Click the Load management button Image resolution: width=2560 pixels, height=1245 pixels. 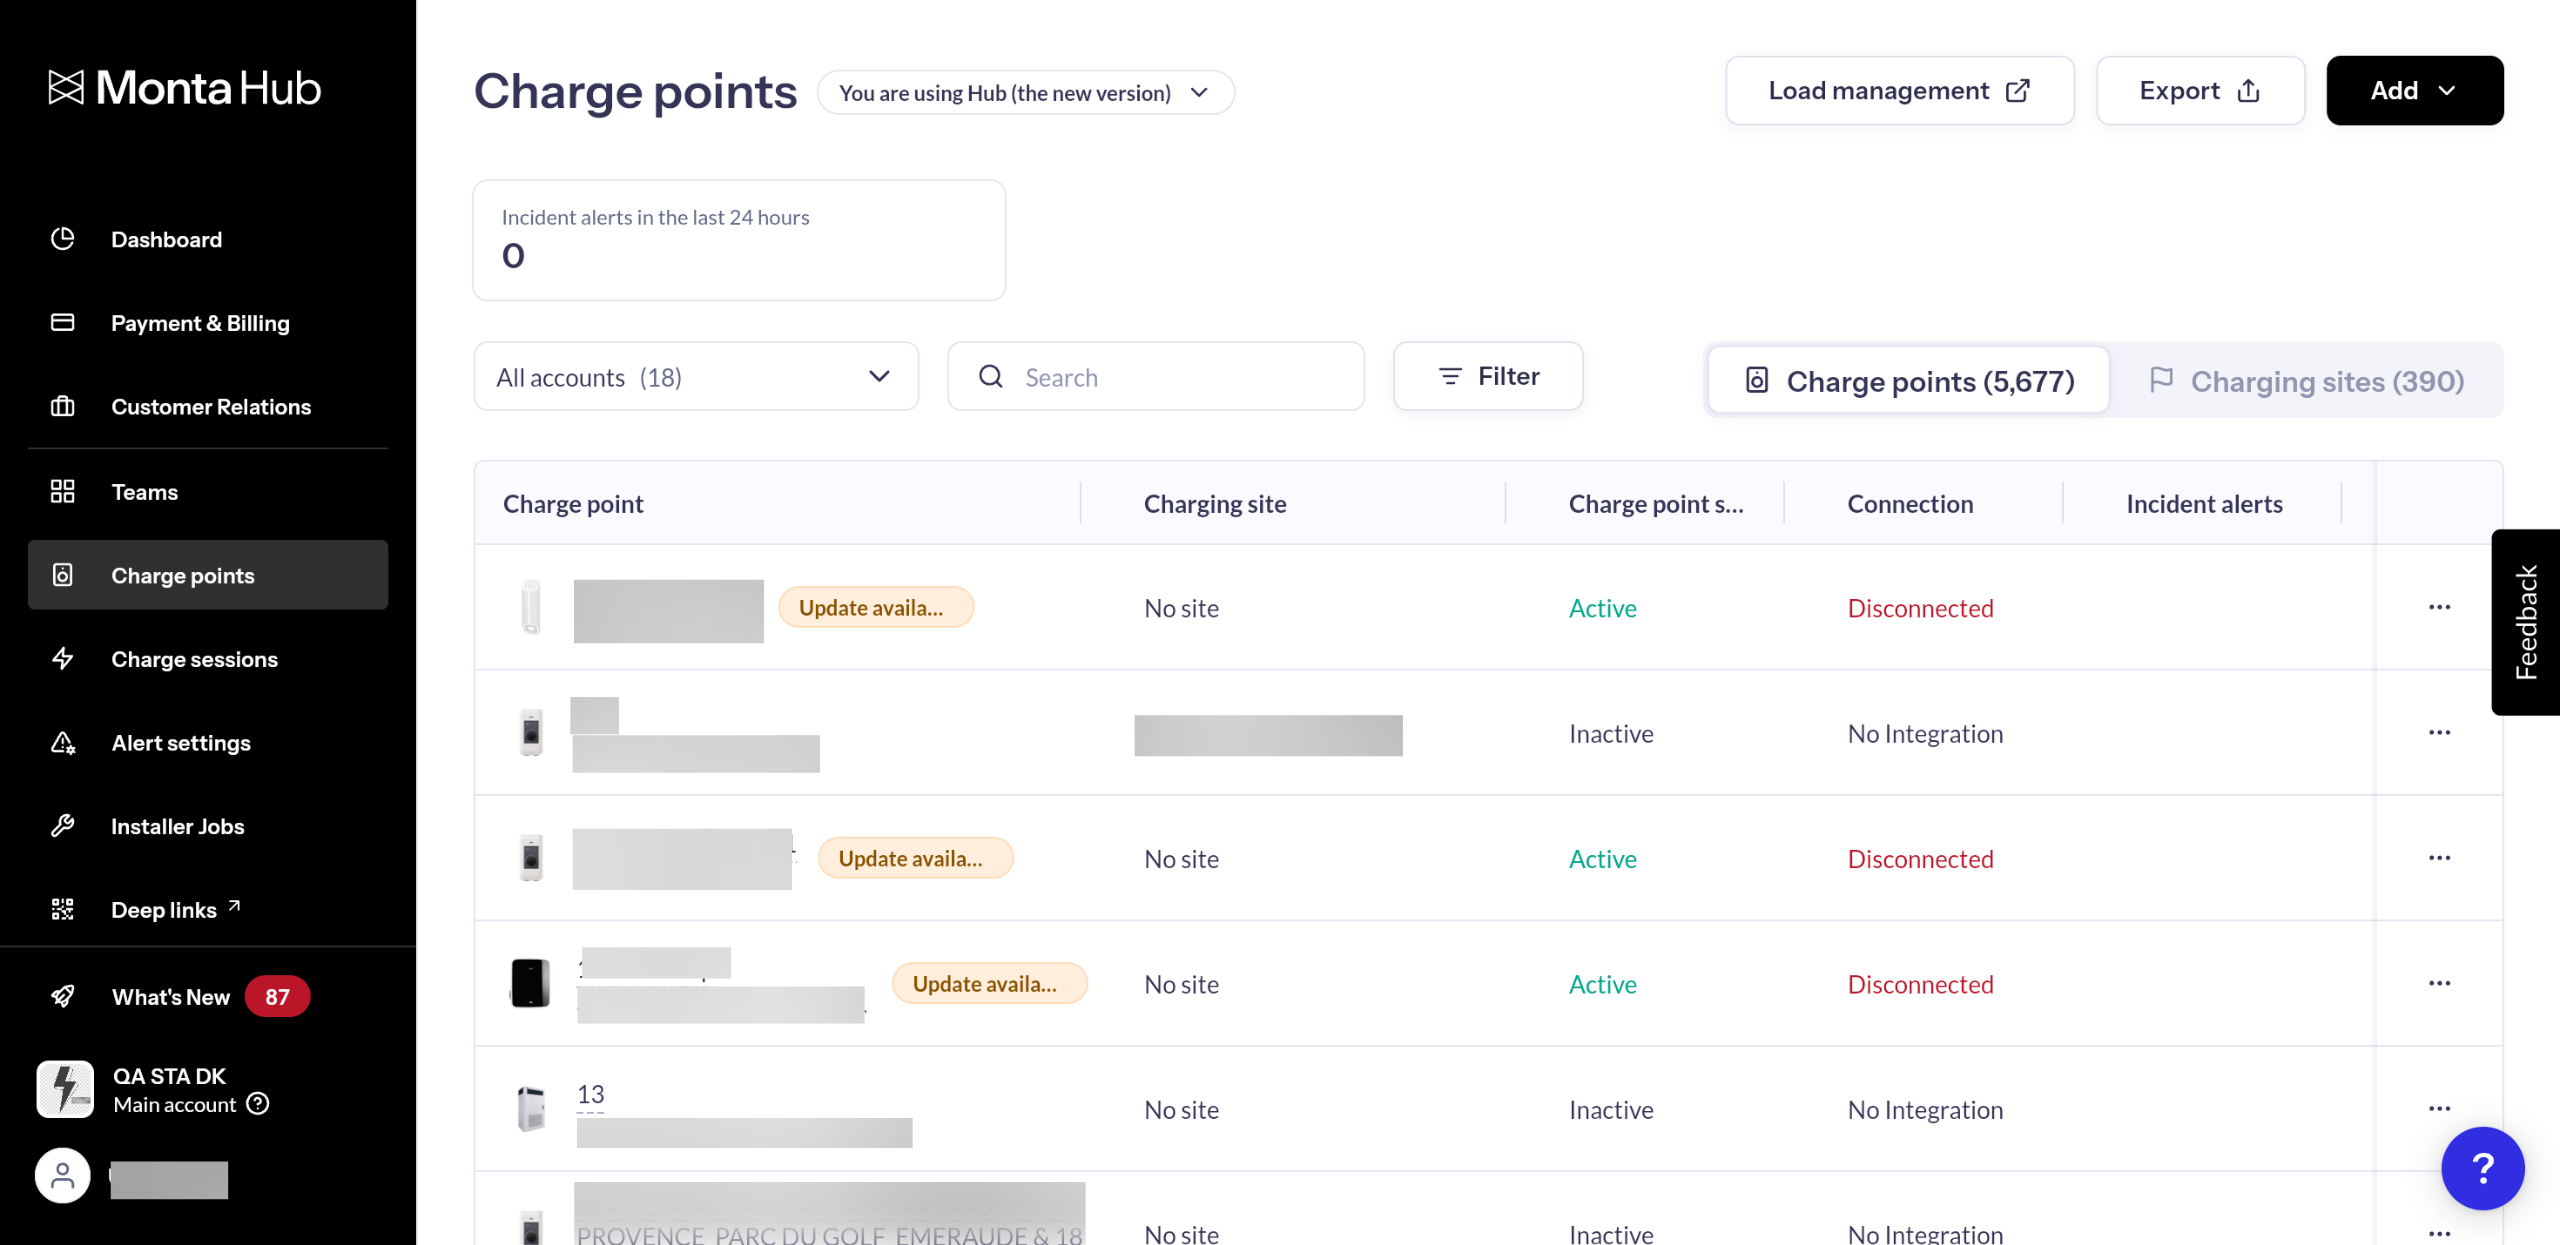(x=1899, y=91)
